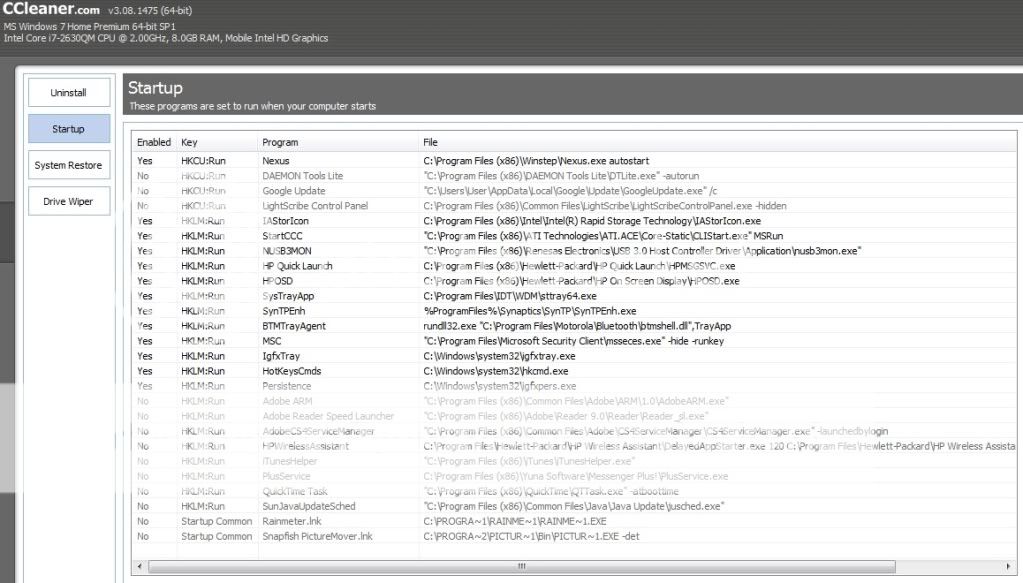Select the SunJavaUpdateSched entry
The width and height of the screenshot is (1023, 583).
click(x=309, y=506)
